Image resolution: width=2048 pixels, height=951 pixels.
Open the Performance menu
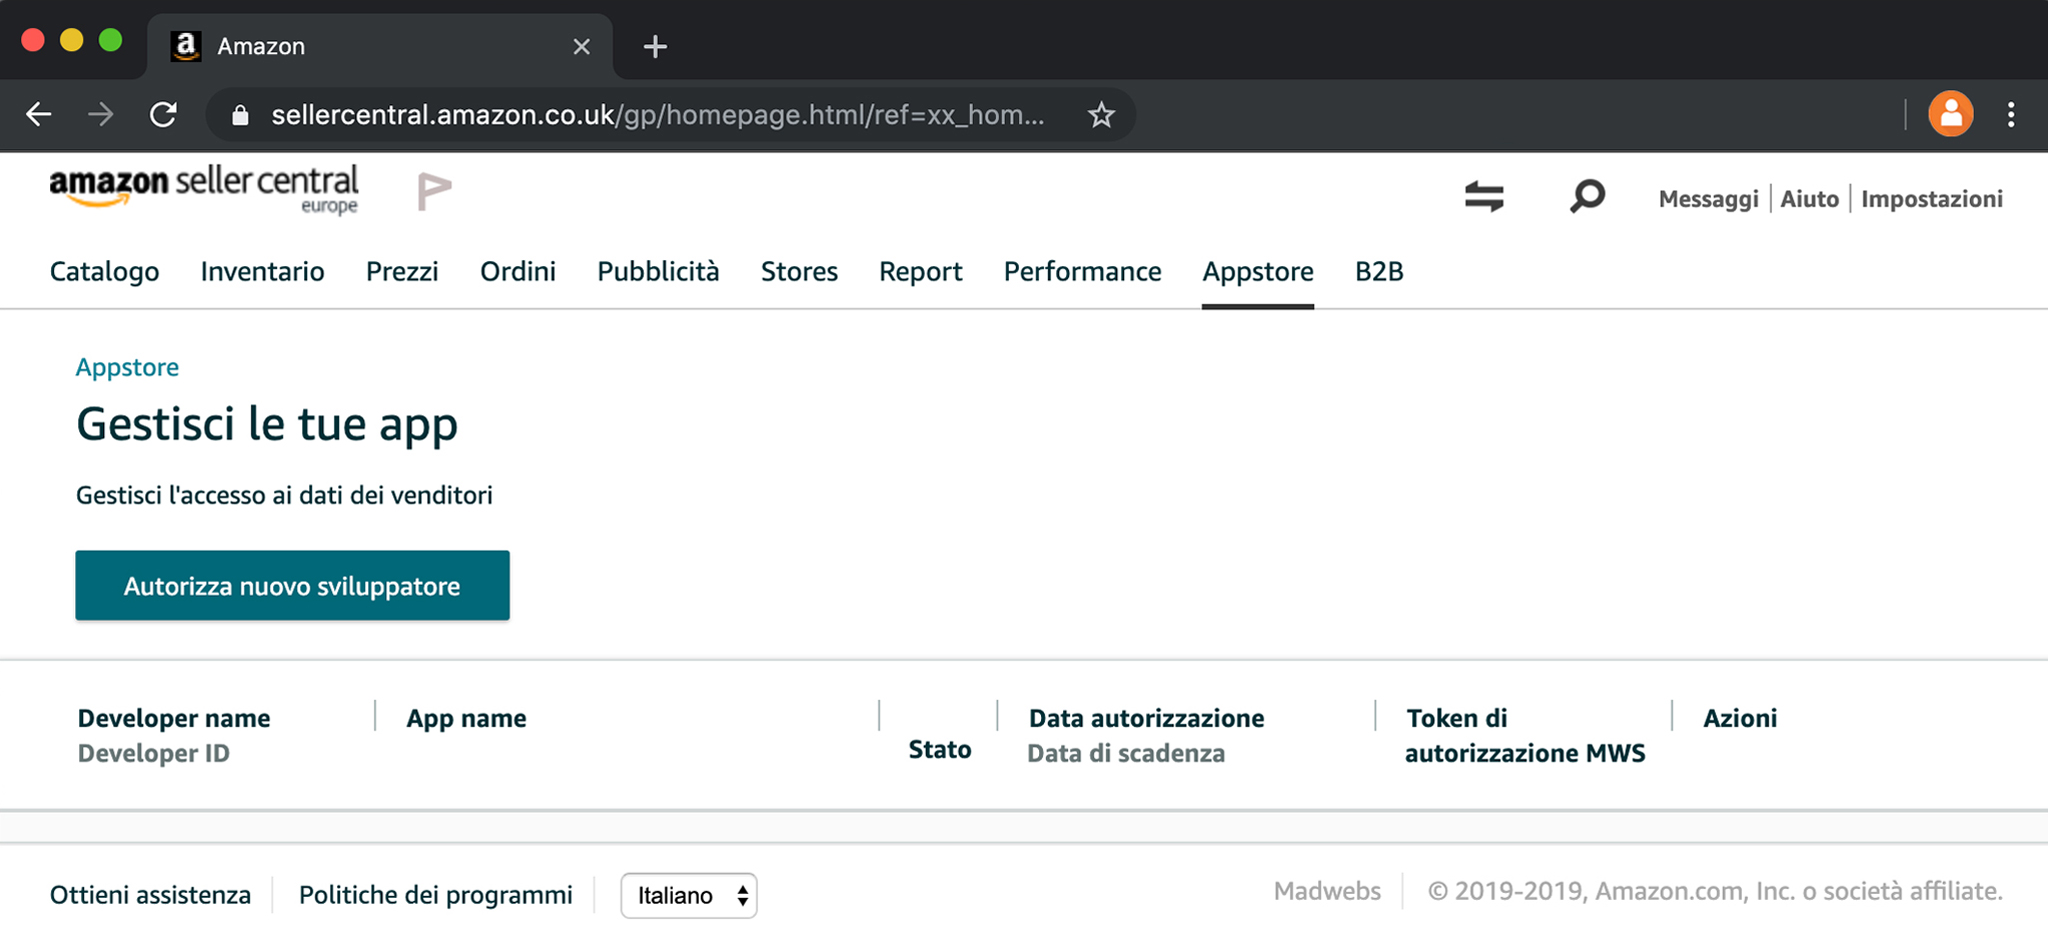1082,272
